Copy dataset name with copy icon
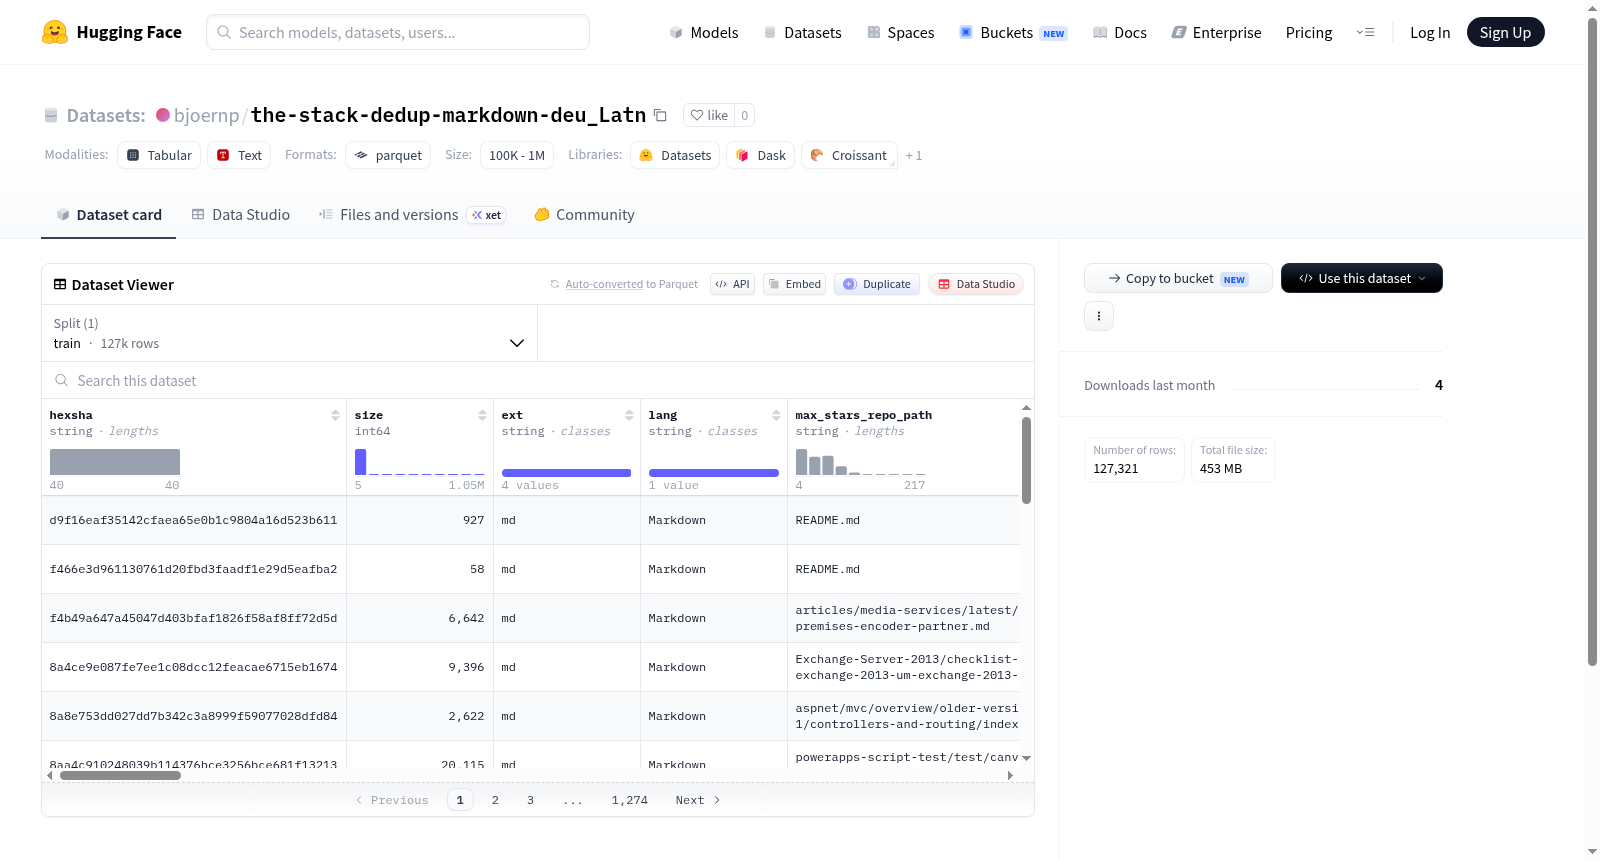Image resolution: width=1600 pixels, height=861 pixels. 660,115
